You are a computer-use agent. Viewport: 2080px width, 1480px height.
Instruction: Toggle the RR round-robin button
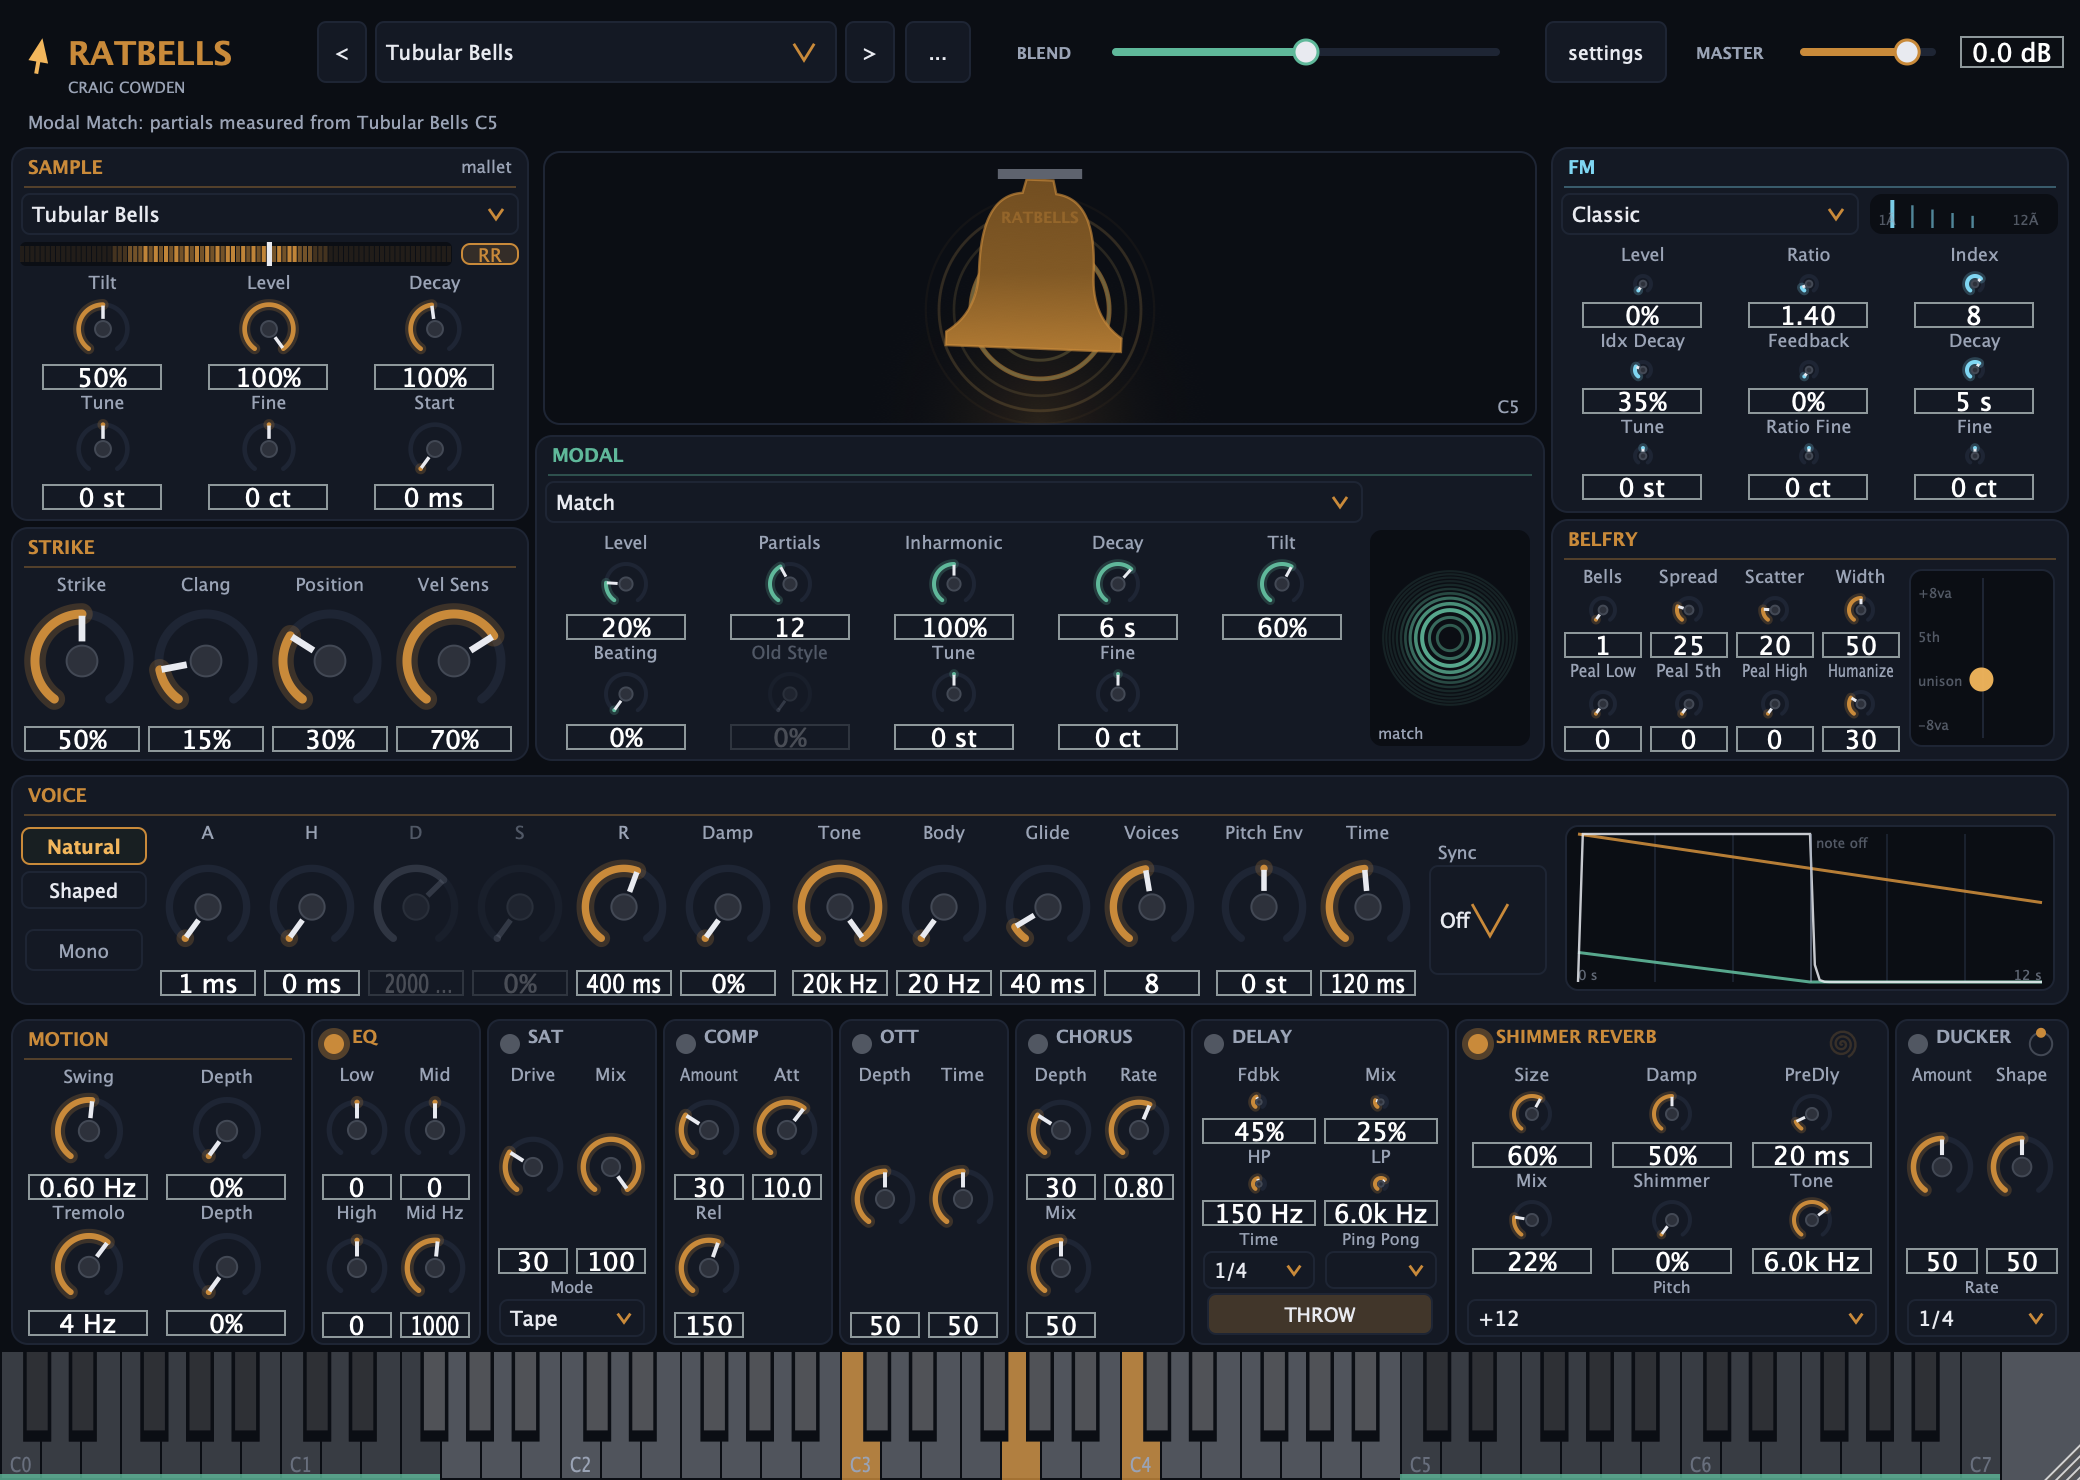490,254
